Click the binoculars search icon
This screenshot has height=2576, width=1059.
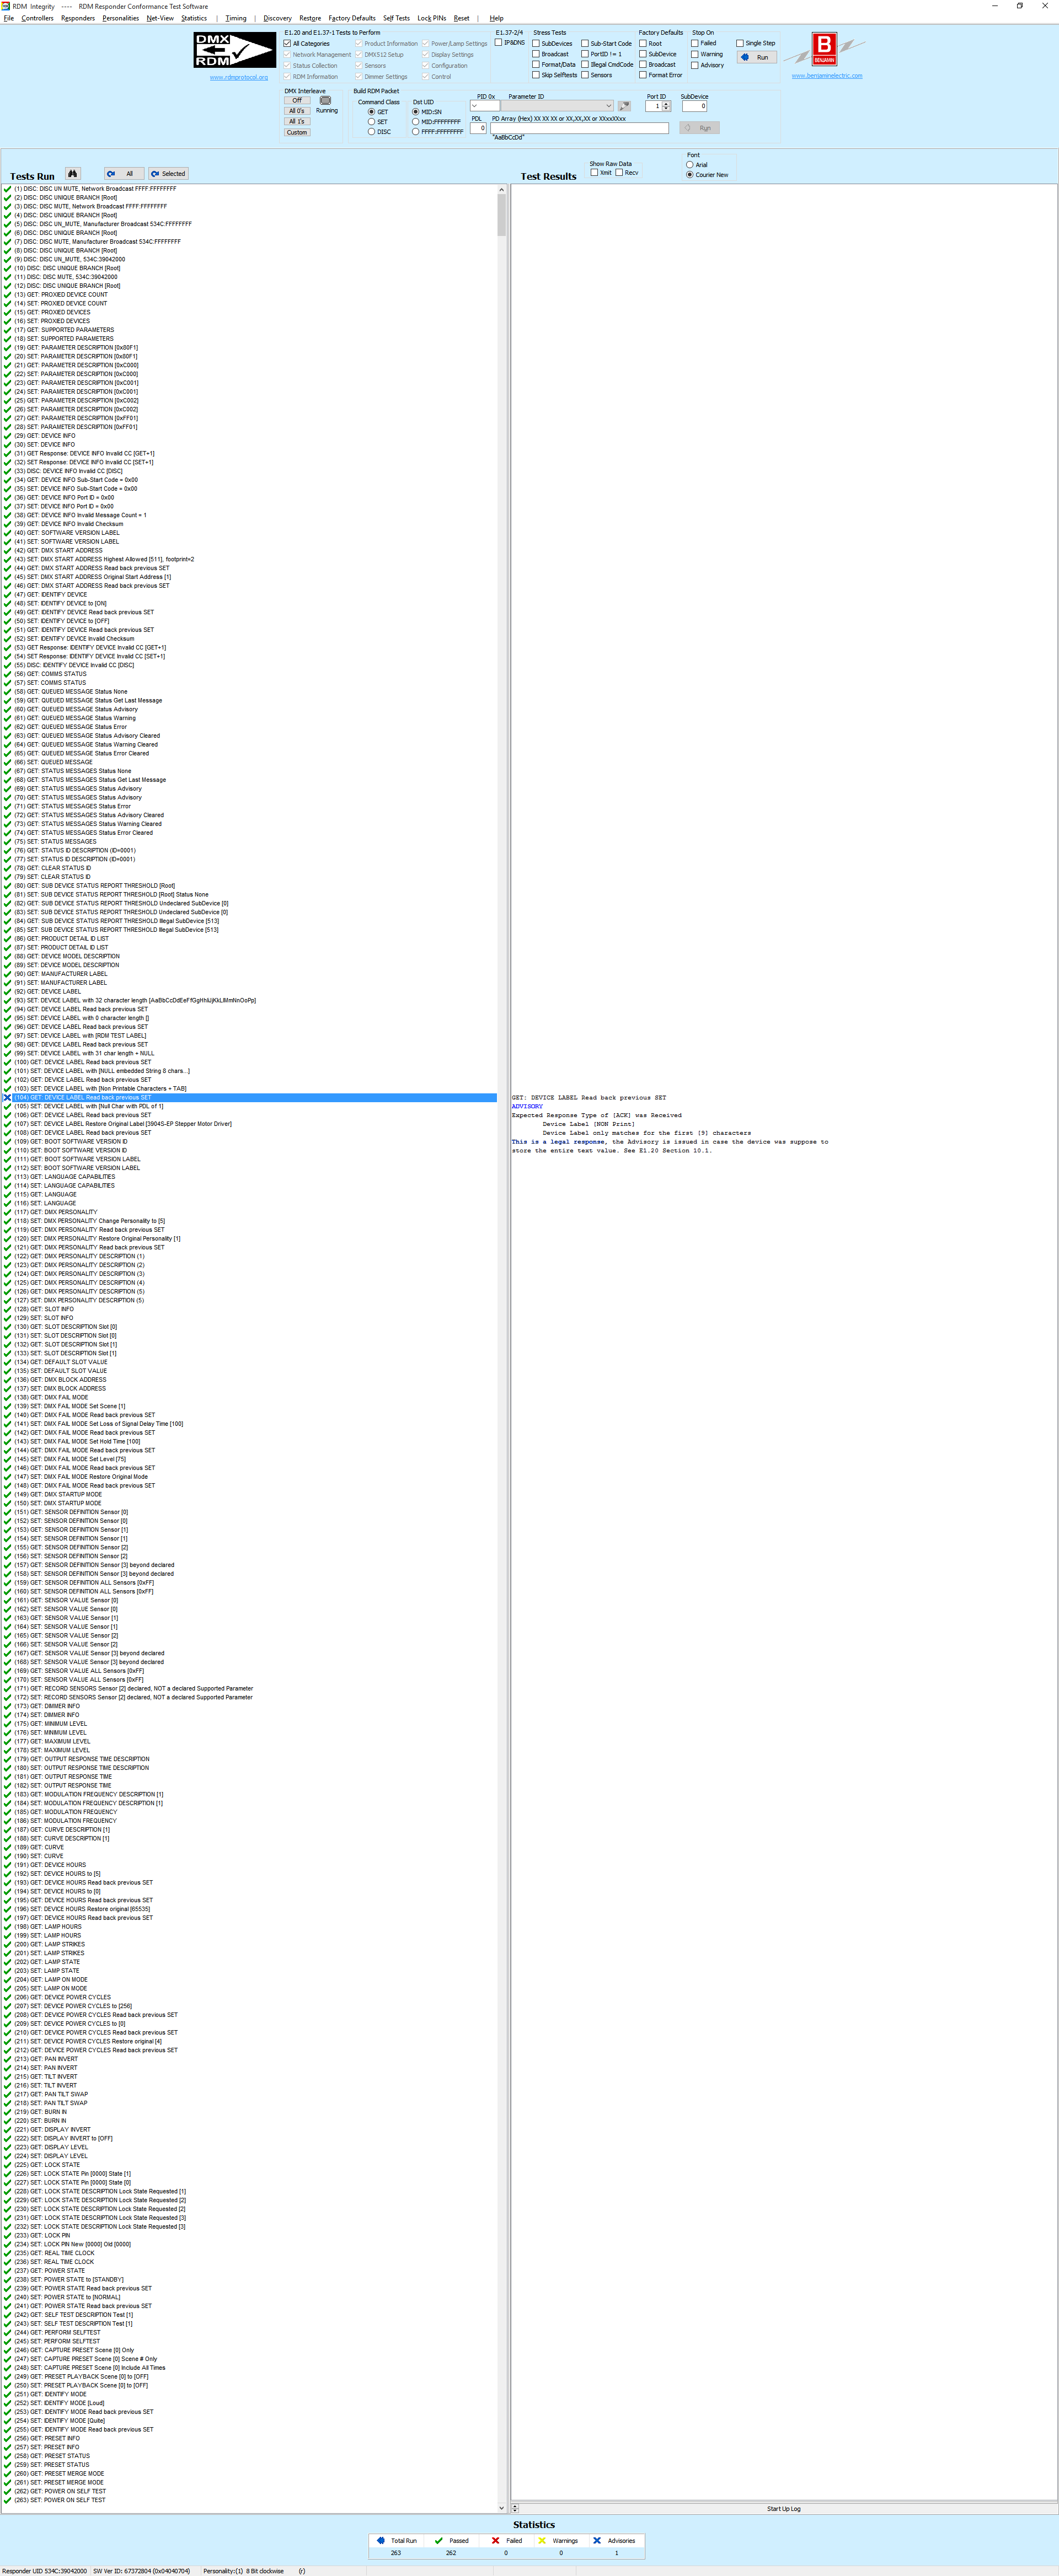tap(72, 173)
